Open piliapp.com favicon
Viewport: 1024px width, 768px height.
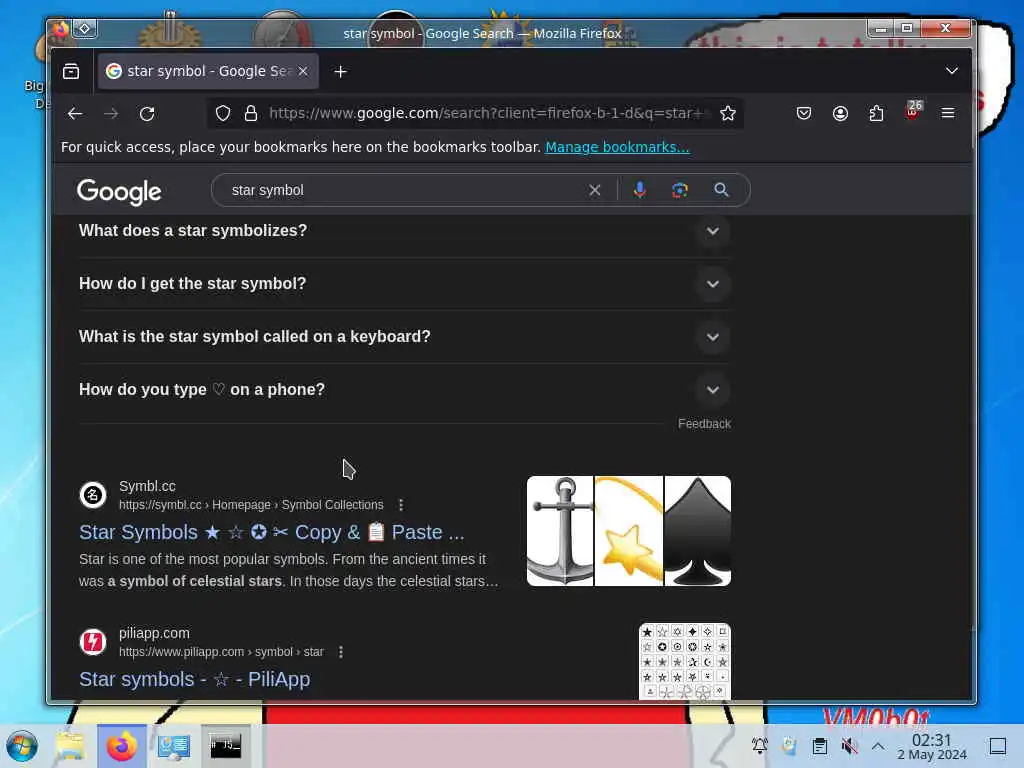(x=93, y=642)
